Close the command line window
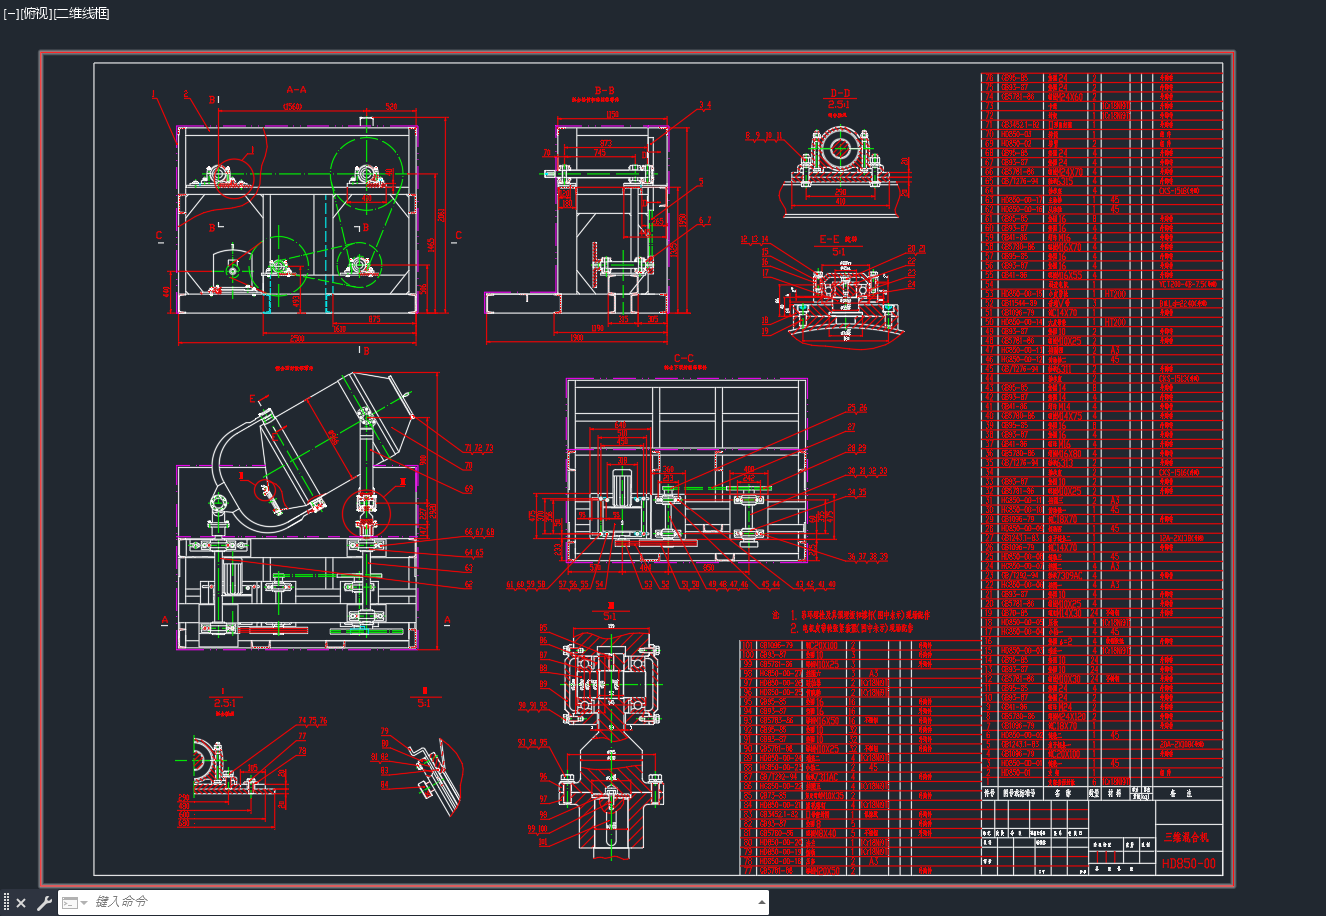1326x916 pixels. tap(21, 903)
